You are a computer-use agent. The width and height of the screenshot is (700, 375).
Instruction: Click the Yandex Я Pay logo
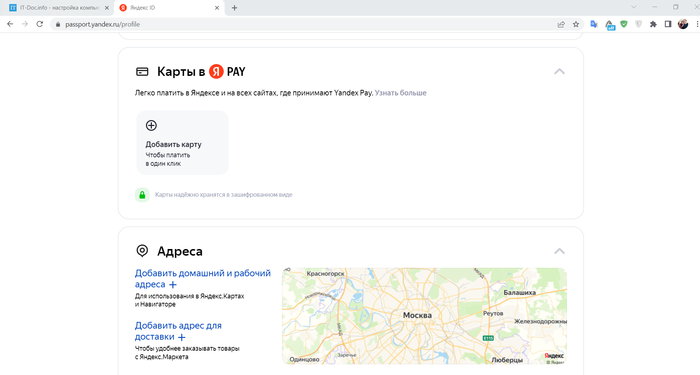coord(227,71)
